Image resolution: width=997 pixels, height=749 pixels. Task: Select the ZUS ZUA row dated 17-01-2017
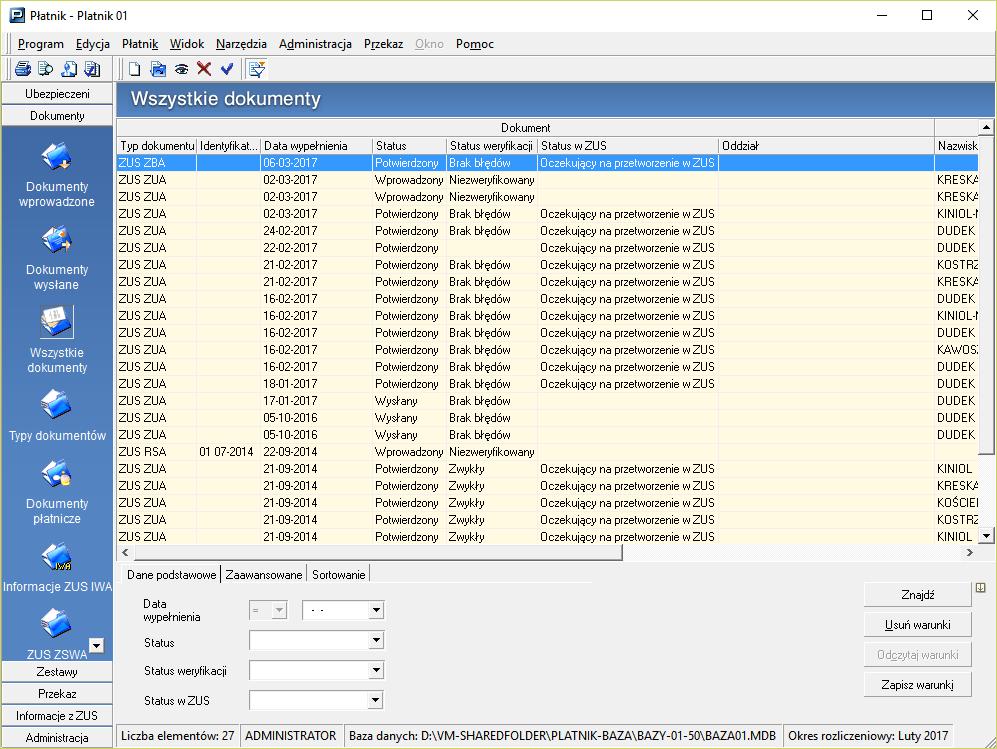click(547, 401)
